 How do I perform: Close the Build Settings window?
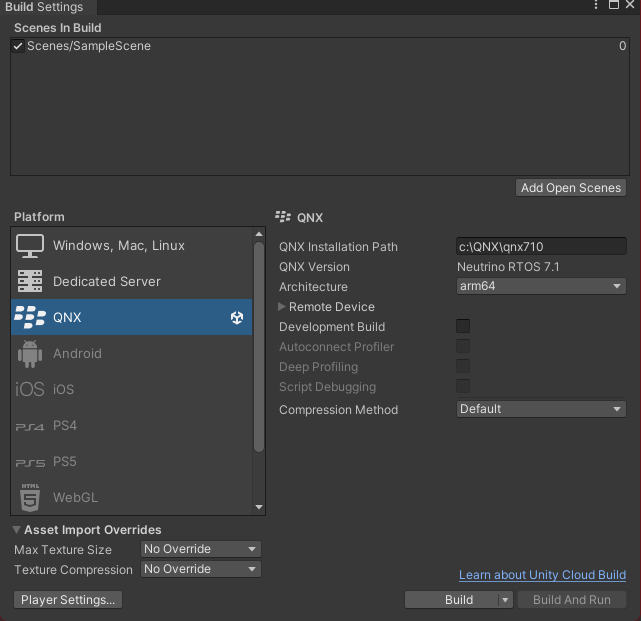click(x=630, y=5)
